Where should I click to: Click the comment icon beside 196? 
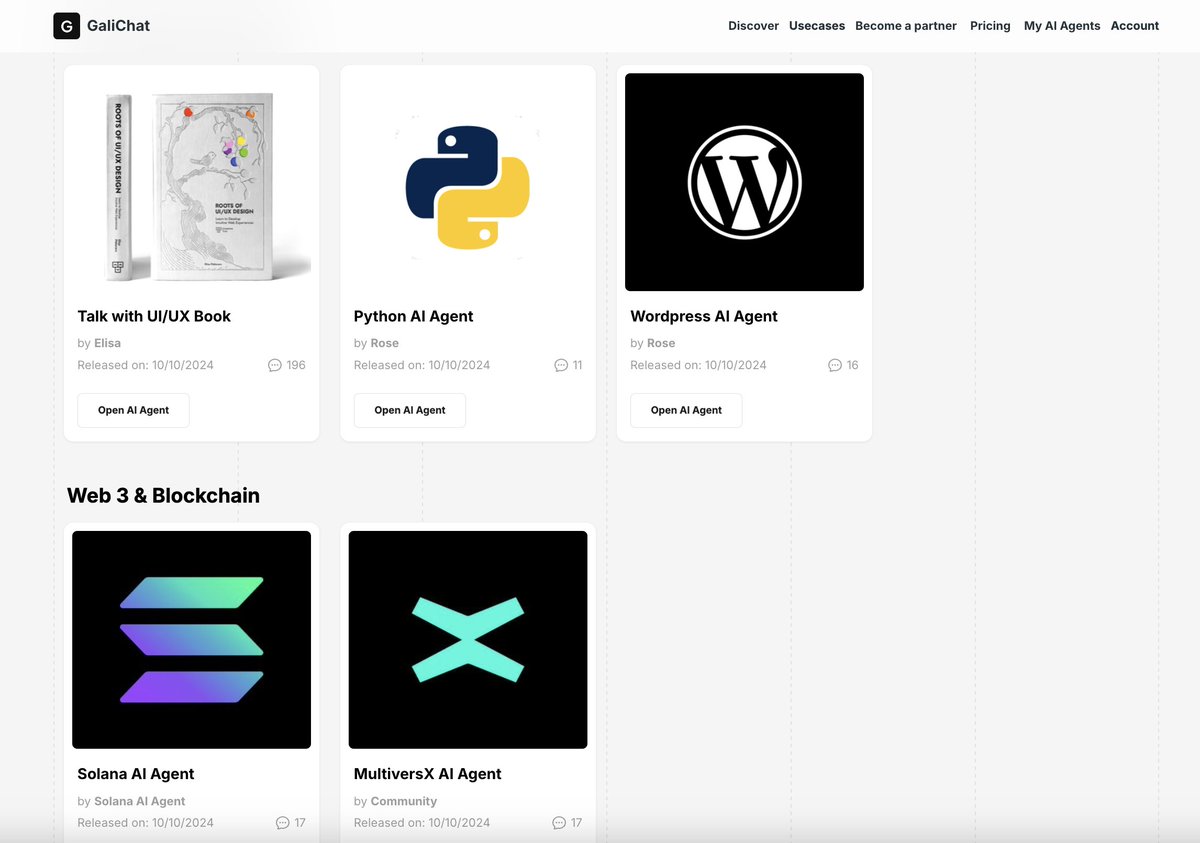tap(275, 365)
